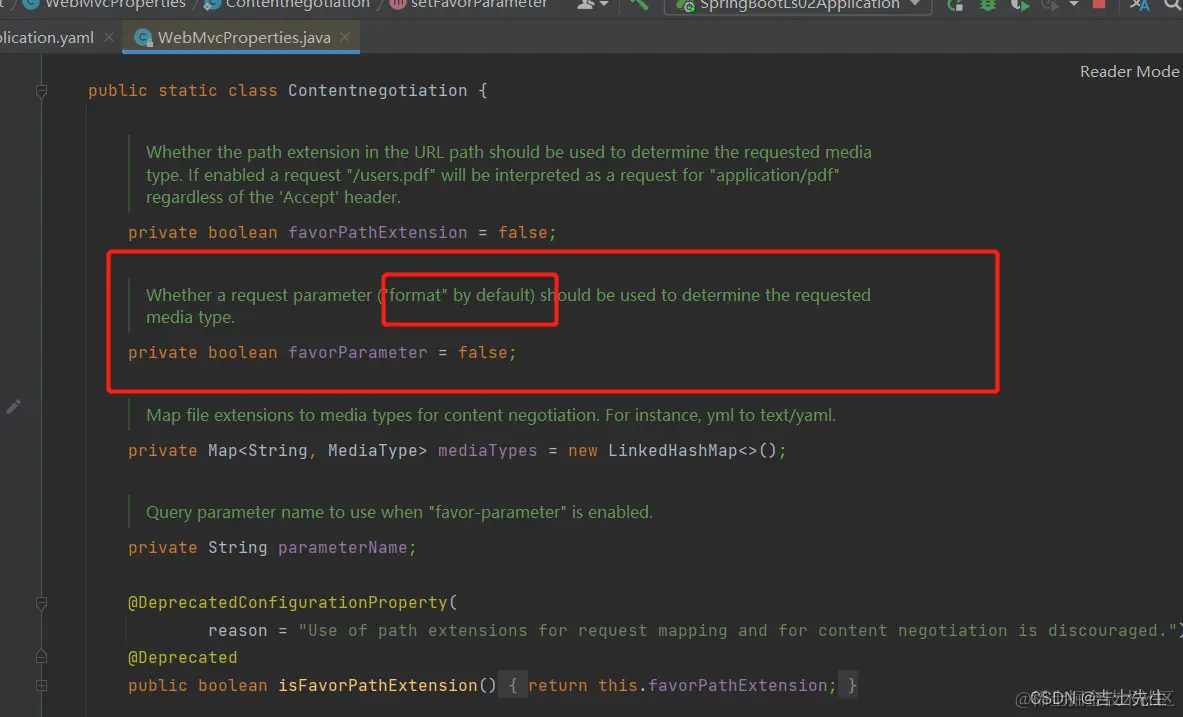Click the 'Query parameter name to use' doc comment

(x=399, y=512)
